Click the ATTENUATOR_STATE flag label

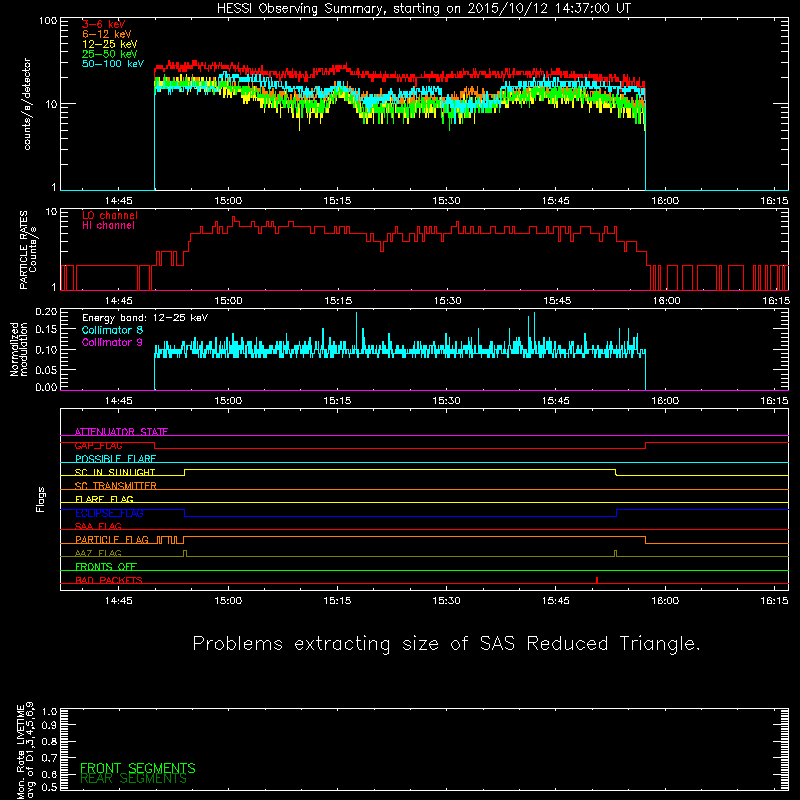(121, 432)
